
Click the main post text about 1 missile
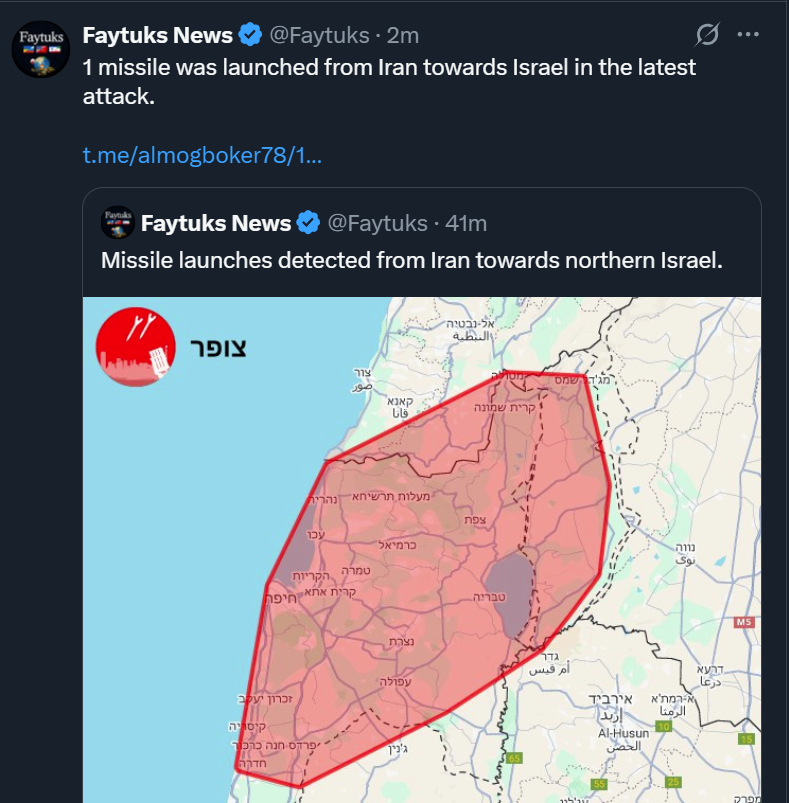(389, 81)
